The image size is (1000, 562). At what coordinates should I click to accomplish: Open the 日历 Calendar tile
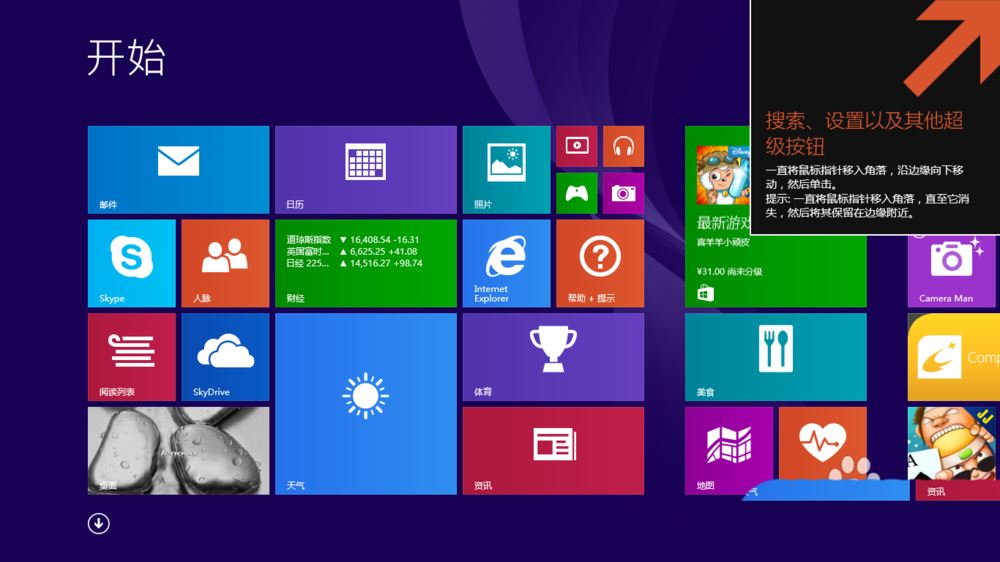pos(366,170)
